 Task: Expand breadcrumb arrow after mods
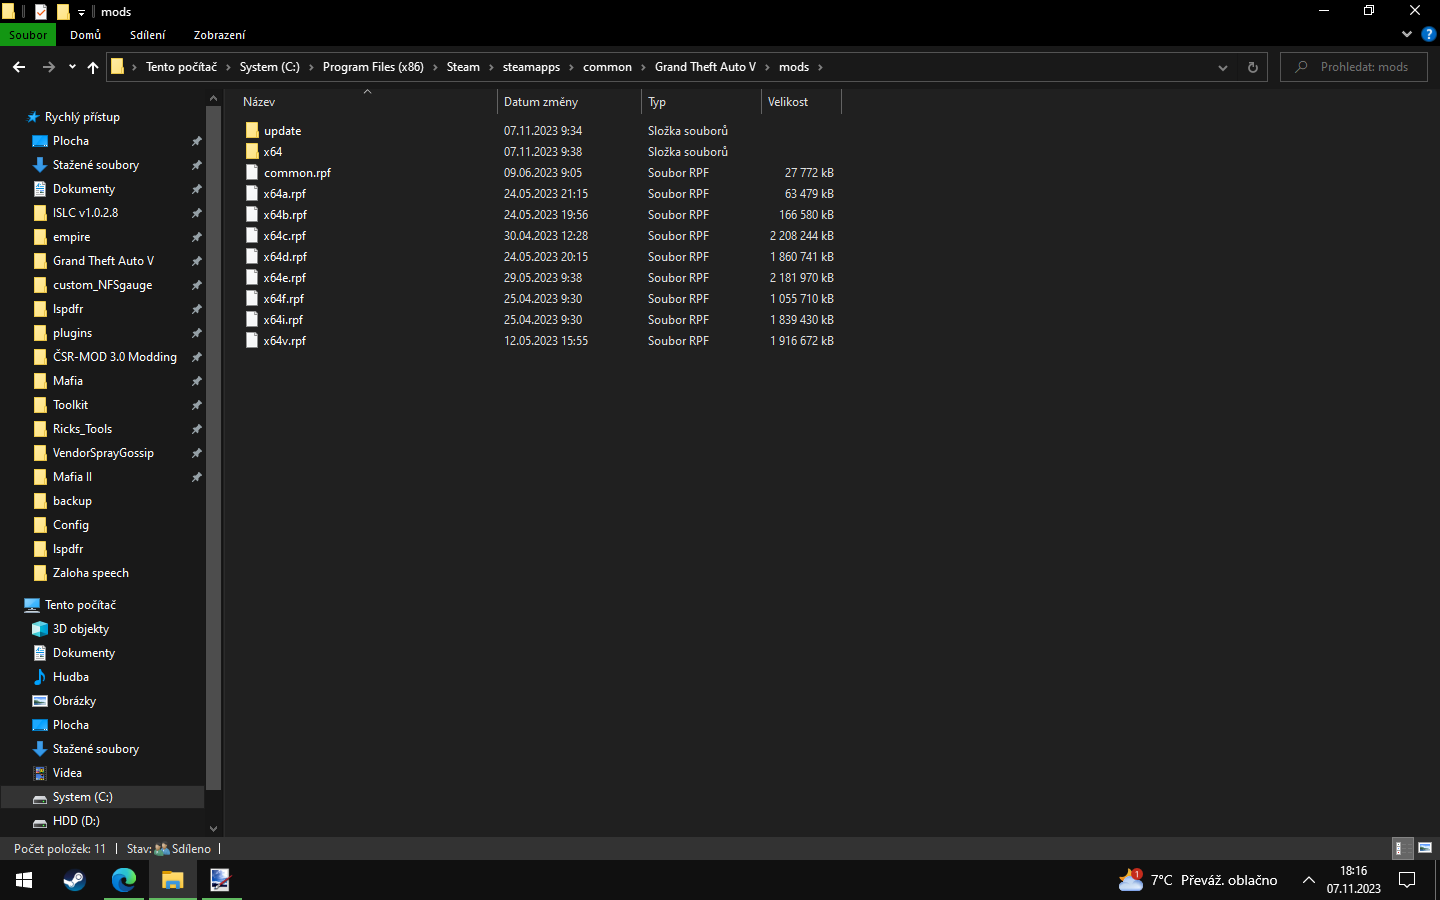[x=820, y=67]
